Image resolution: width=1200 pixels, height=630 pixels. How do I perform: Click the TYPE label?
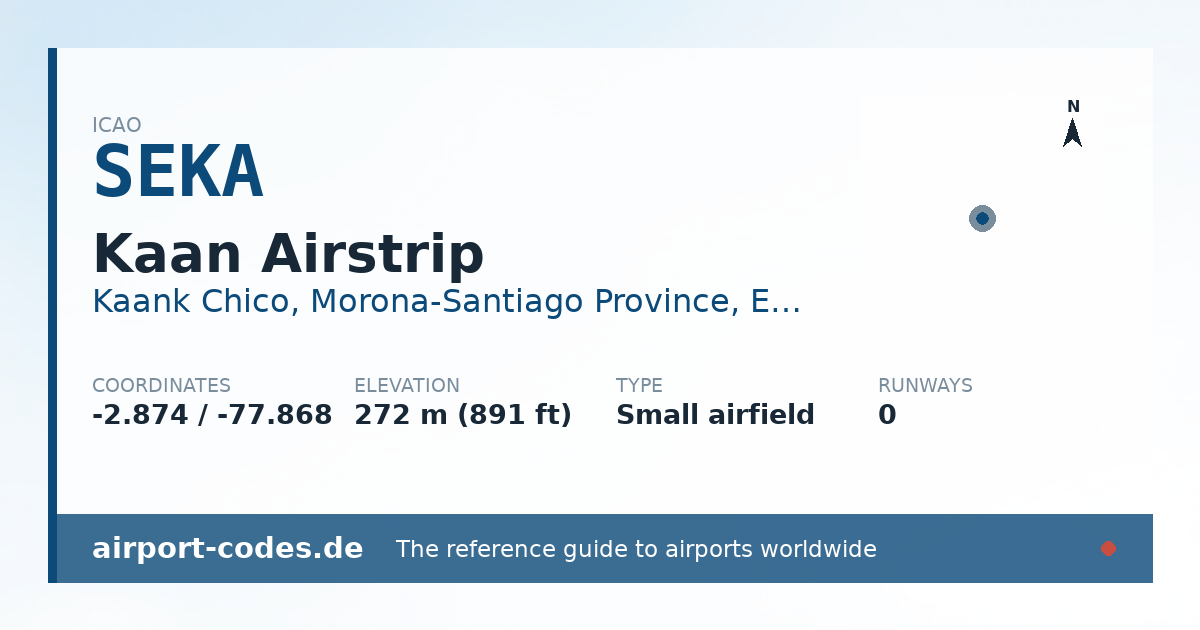click(639, 386)
